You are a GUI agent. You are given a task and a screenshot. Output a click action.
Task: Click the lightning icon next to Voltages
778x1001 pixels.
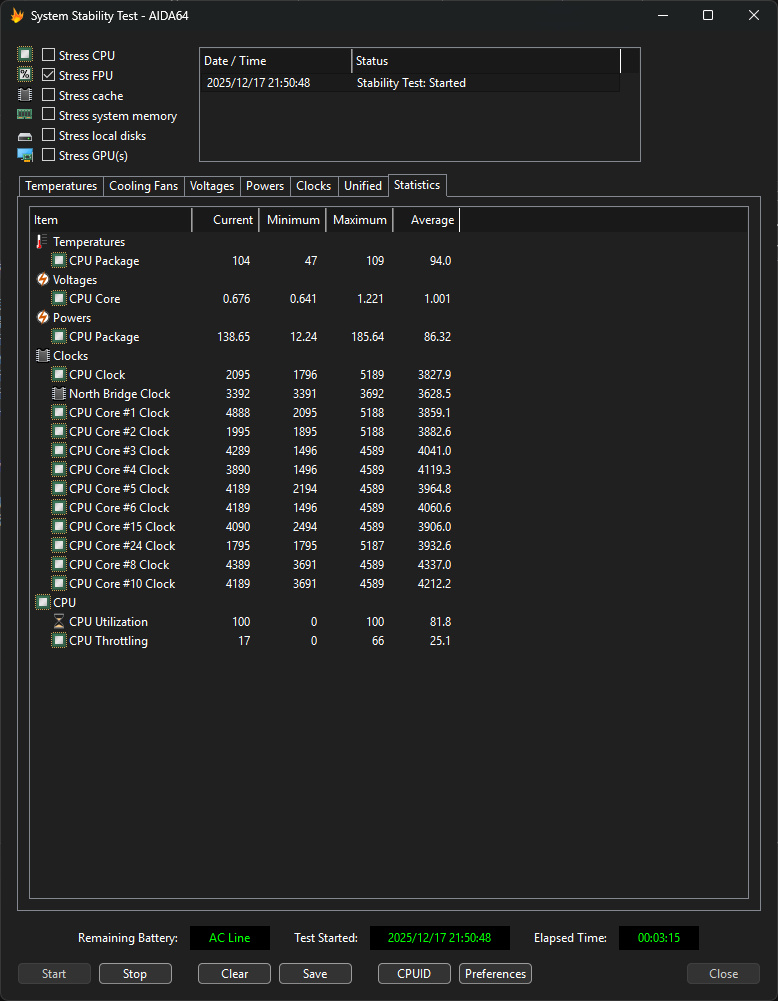(x=43, y=280)
